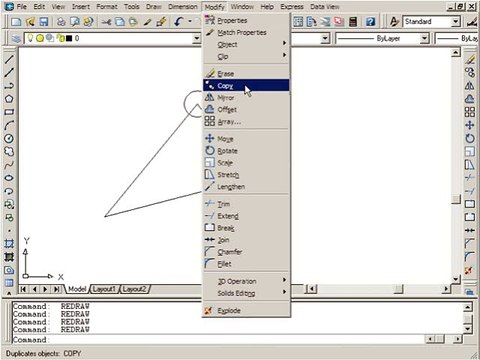Choose Explode from the Modify menu
This screenshot has height=360, width=480.
point(246,310)
